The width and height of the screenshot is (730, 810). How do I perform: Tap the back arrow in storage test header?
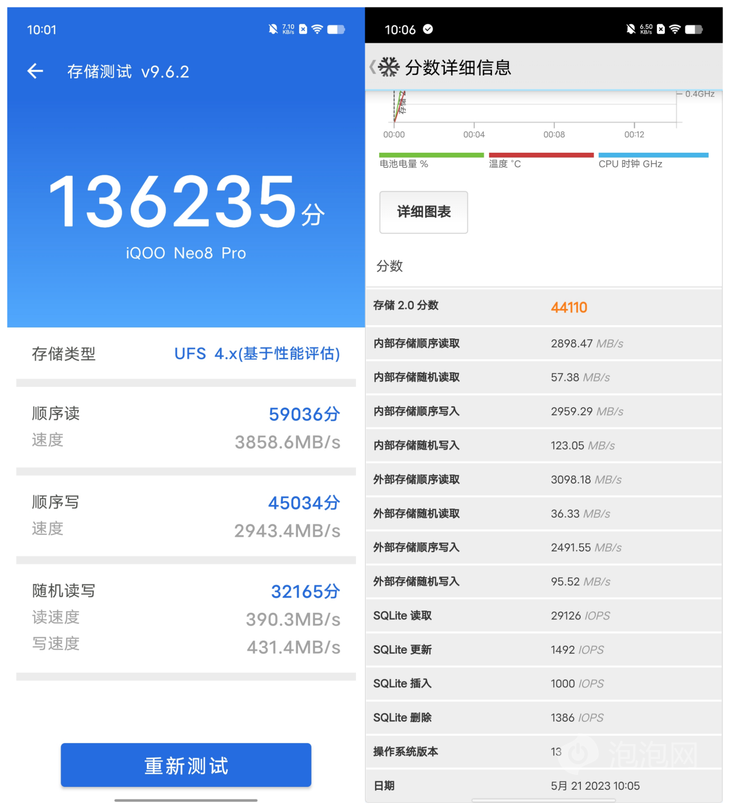coord(35,71)
